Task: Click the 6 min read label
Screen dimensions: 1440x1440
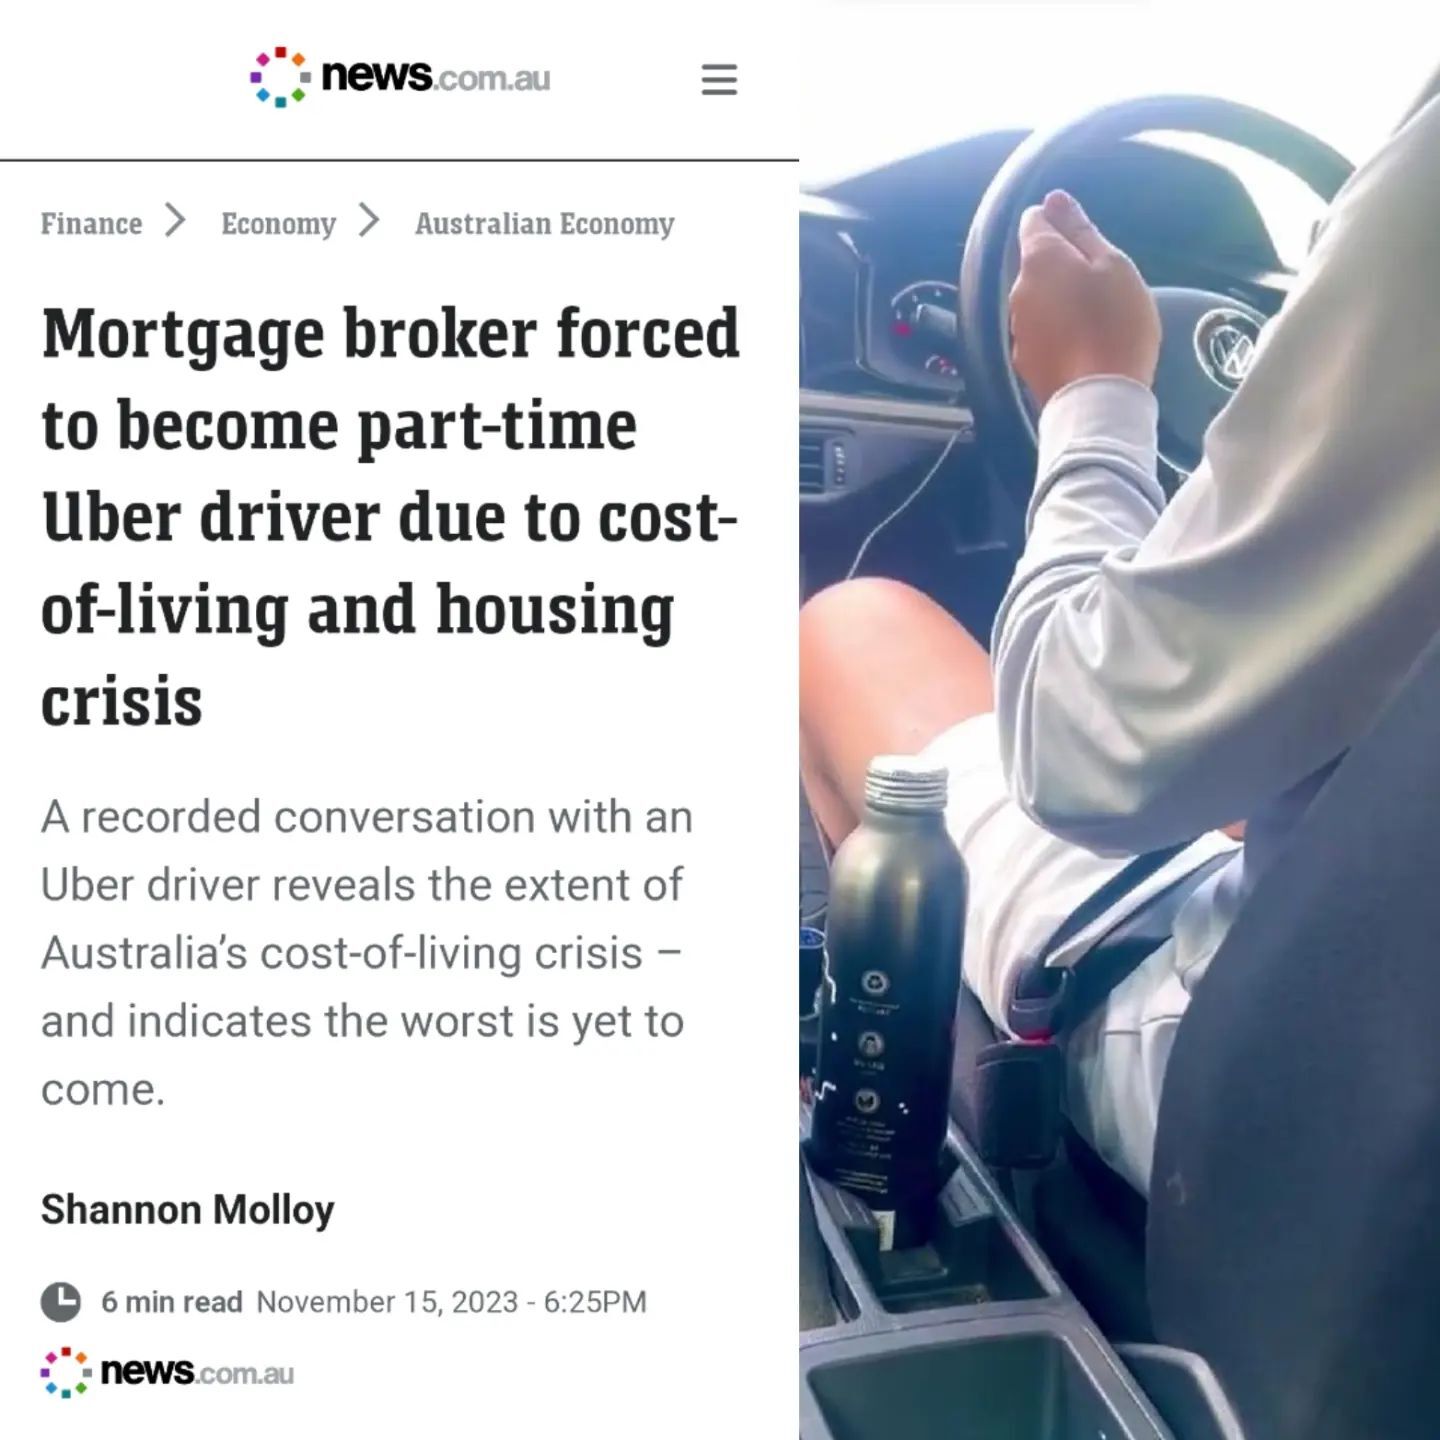Action: 172,1302
